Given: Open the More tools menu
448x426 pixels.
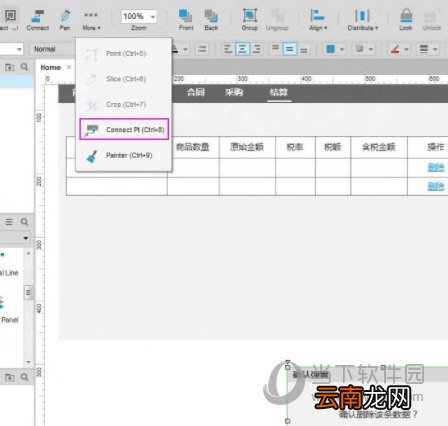Looking at the screenshot, I should 91,20.
